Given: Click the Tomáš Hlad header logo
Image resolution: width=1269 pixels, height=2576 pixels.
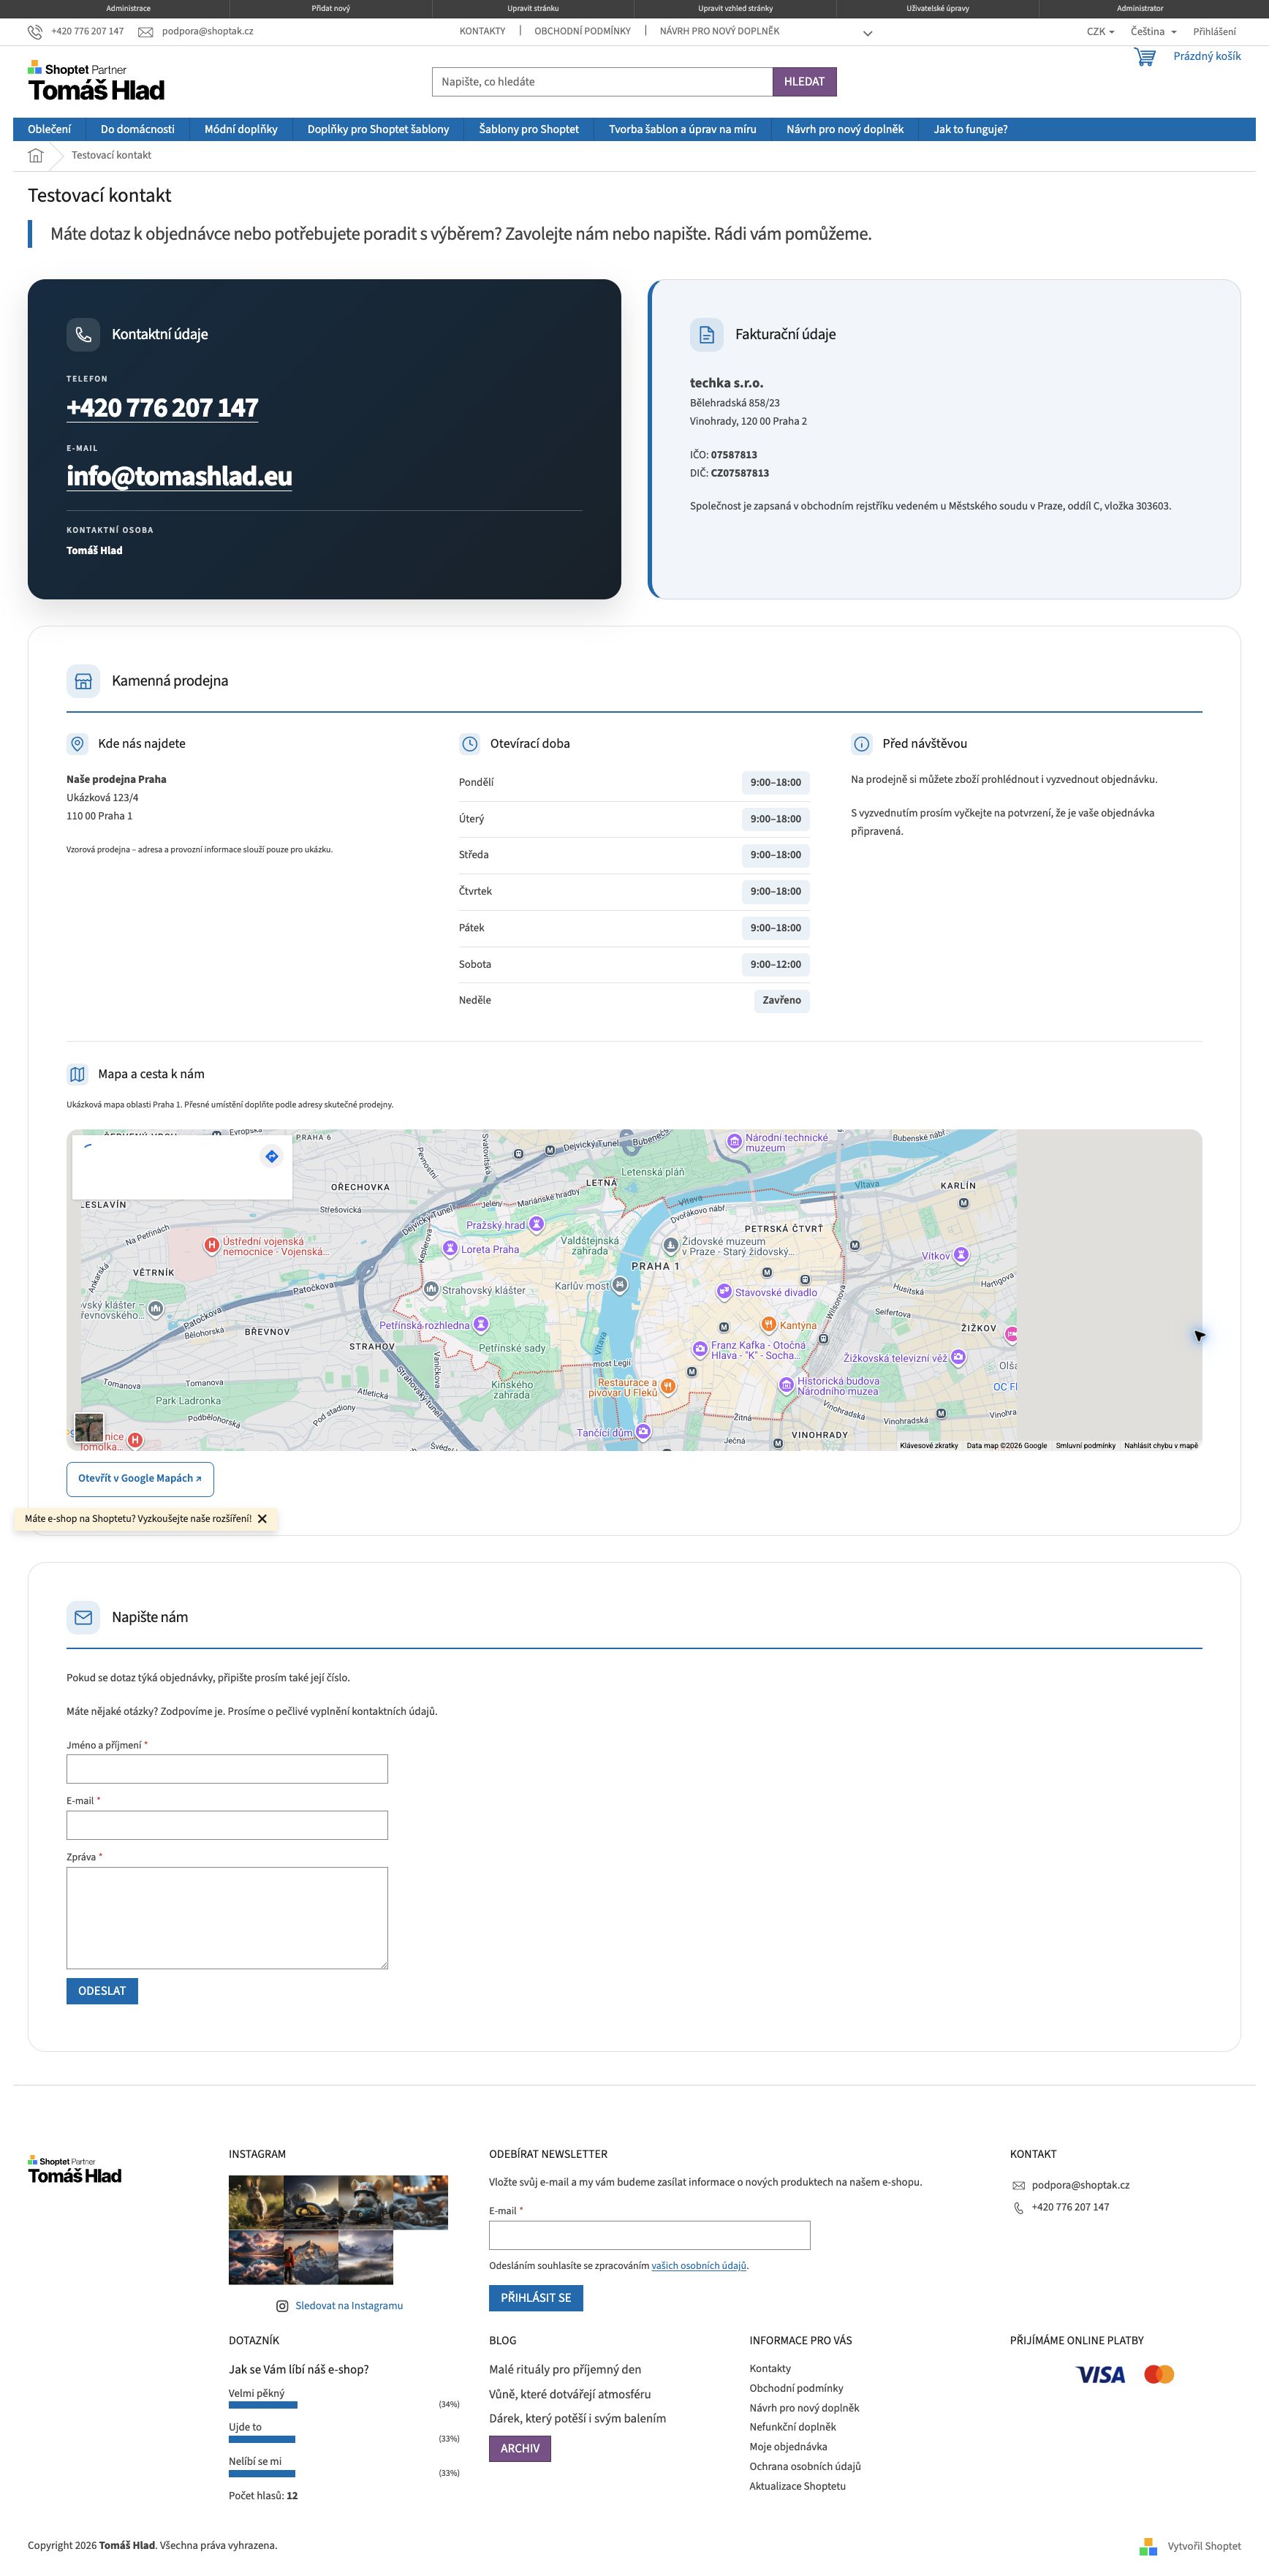Looking at the screenshot, I should pos(96,81).
